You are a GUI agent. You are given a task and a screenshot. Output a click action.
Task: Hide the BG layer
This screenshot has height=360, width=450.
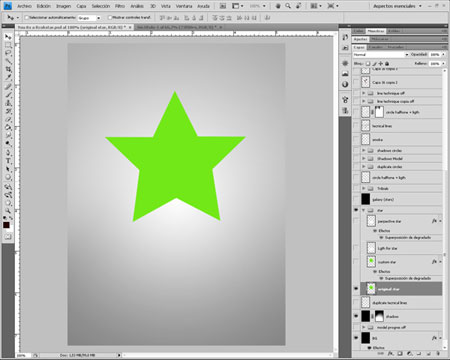pos(356,338)
